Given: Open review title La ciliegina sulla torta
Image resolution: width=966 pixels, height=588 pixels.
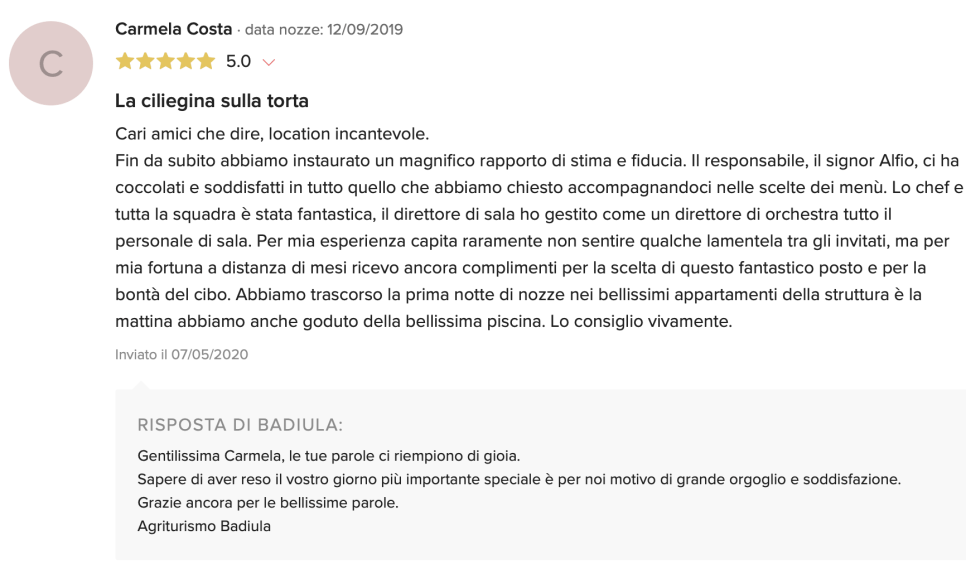Looking at the screenshot, I should (212, 100).
